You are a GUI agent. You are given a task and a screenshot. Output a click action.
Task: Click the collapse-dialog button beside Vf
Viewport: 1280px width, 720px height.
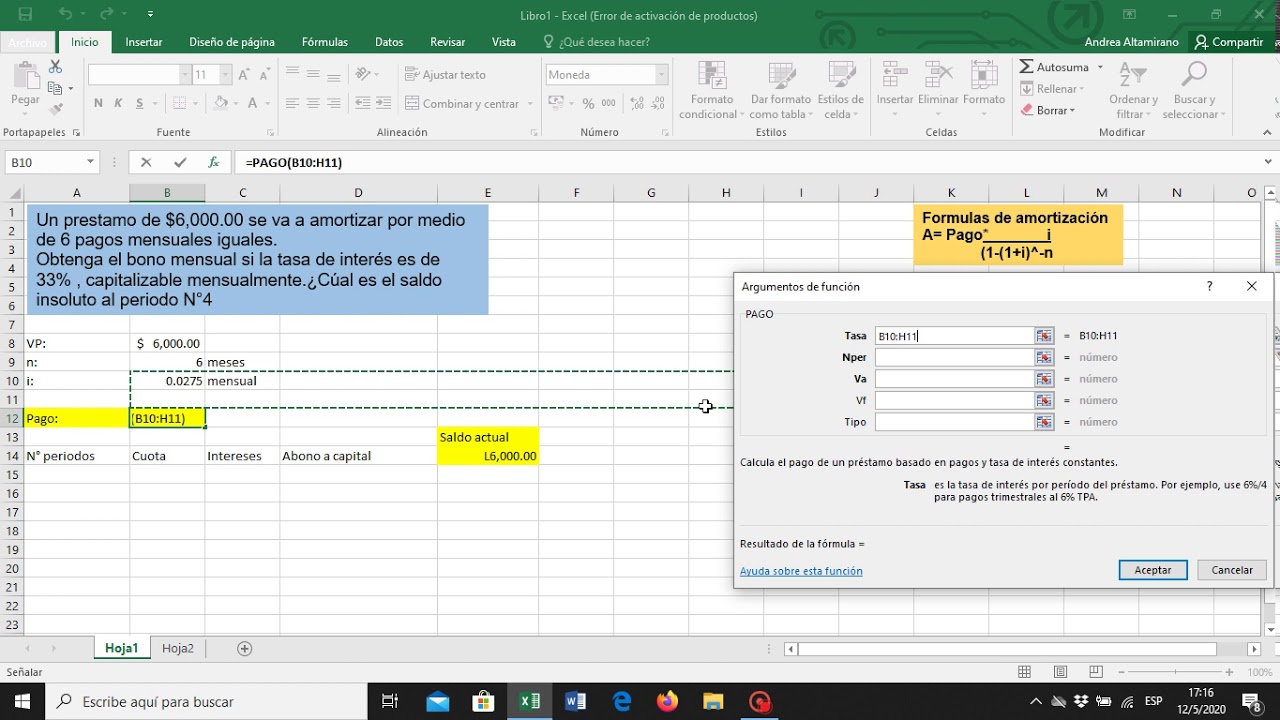coord(1044,400)
